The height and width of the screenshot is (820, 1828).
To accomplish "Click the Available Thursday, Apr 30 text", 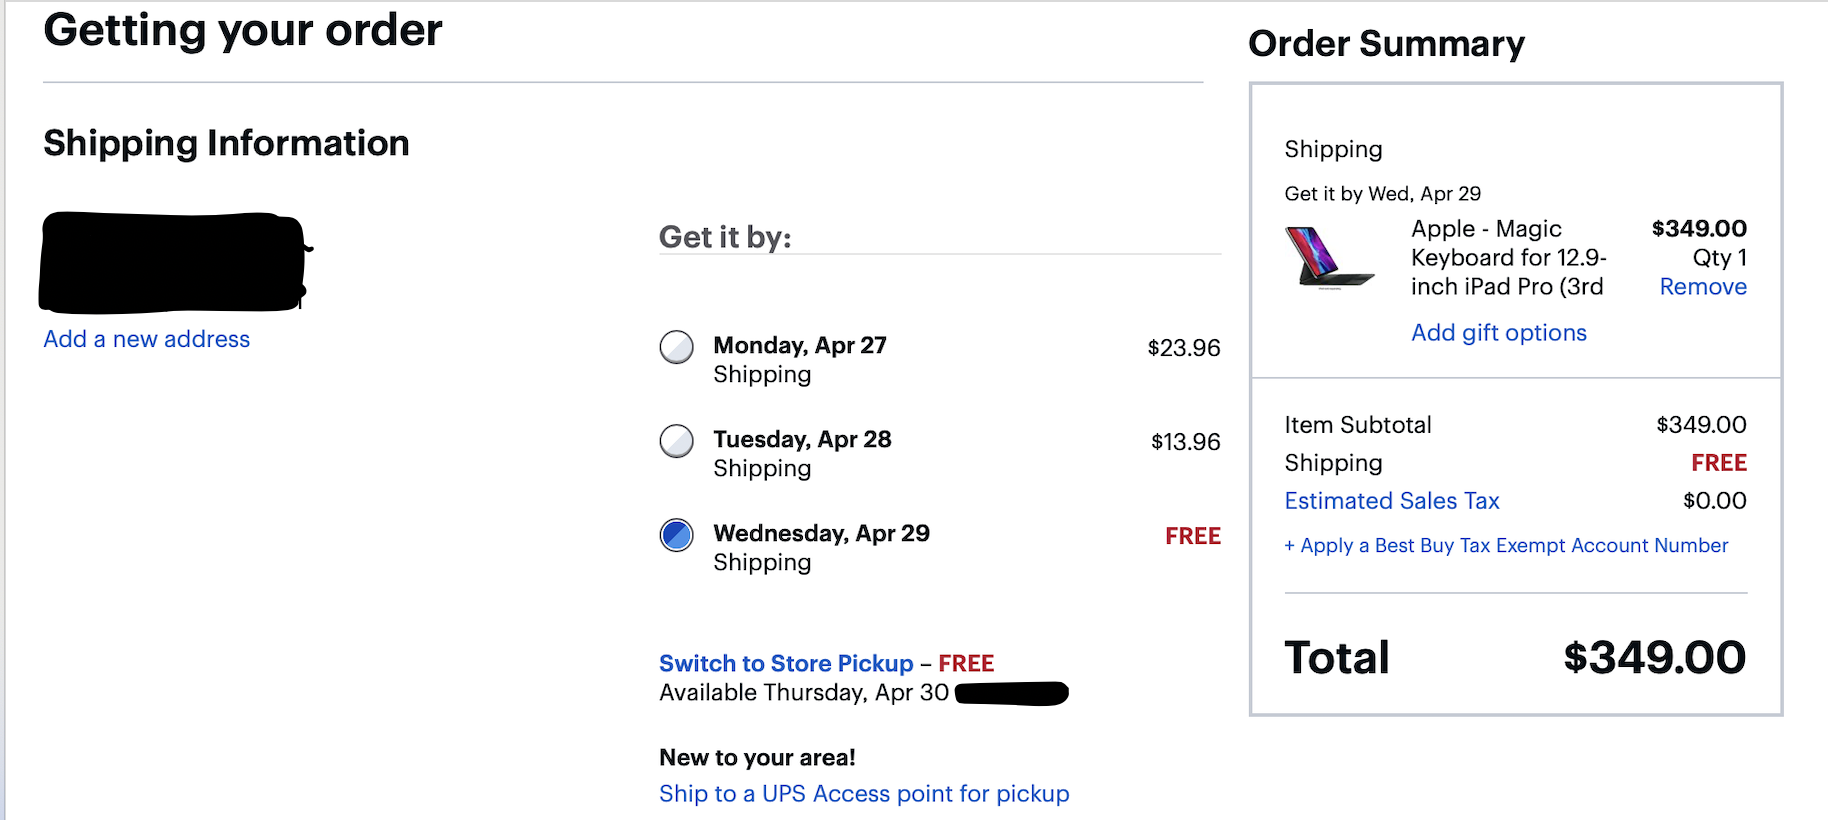I will pyautogui.click(x=803, y=693).
